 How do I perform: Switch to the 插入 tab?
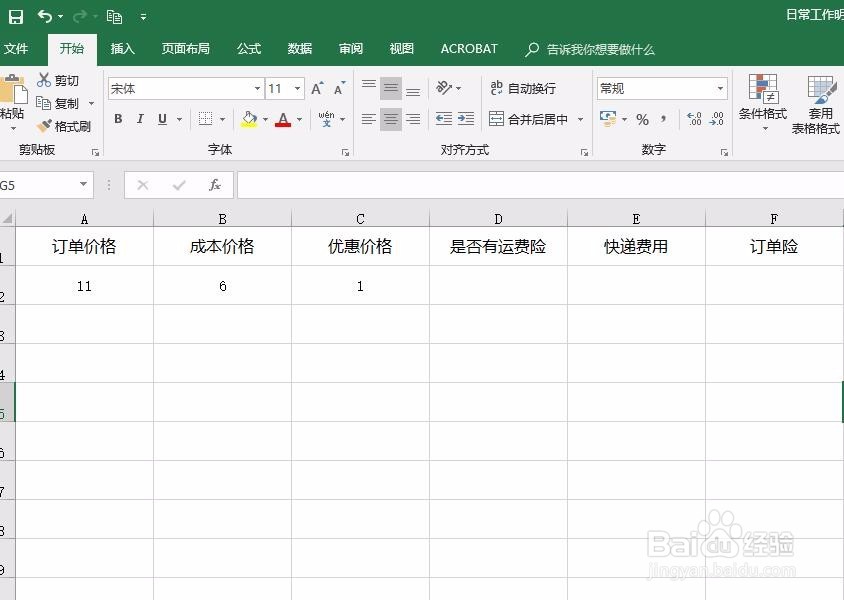tap(123, 49)
